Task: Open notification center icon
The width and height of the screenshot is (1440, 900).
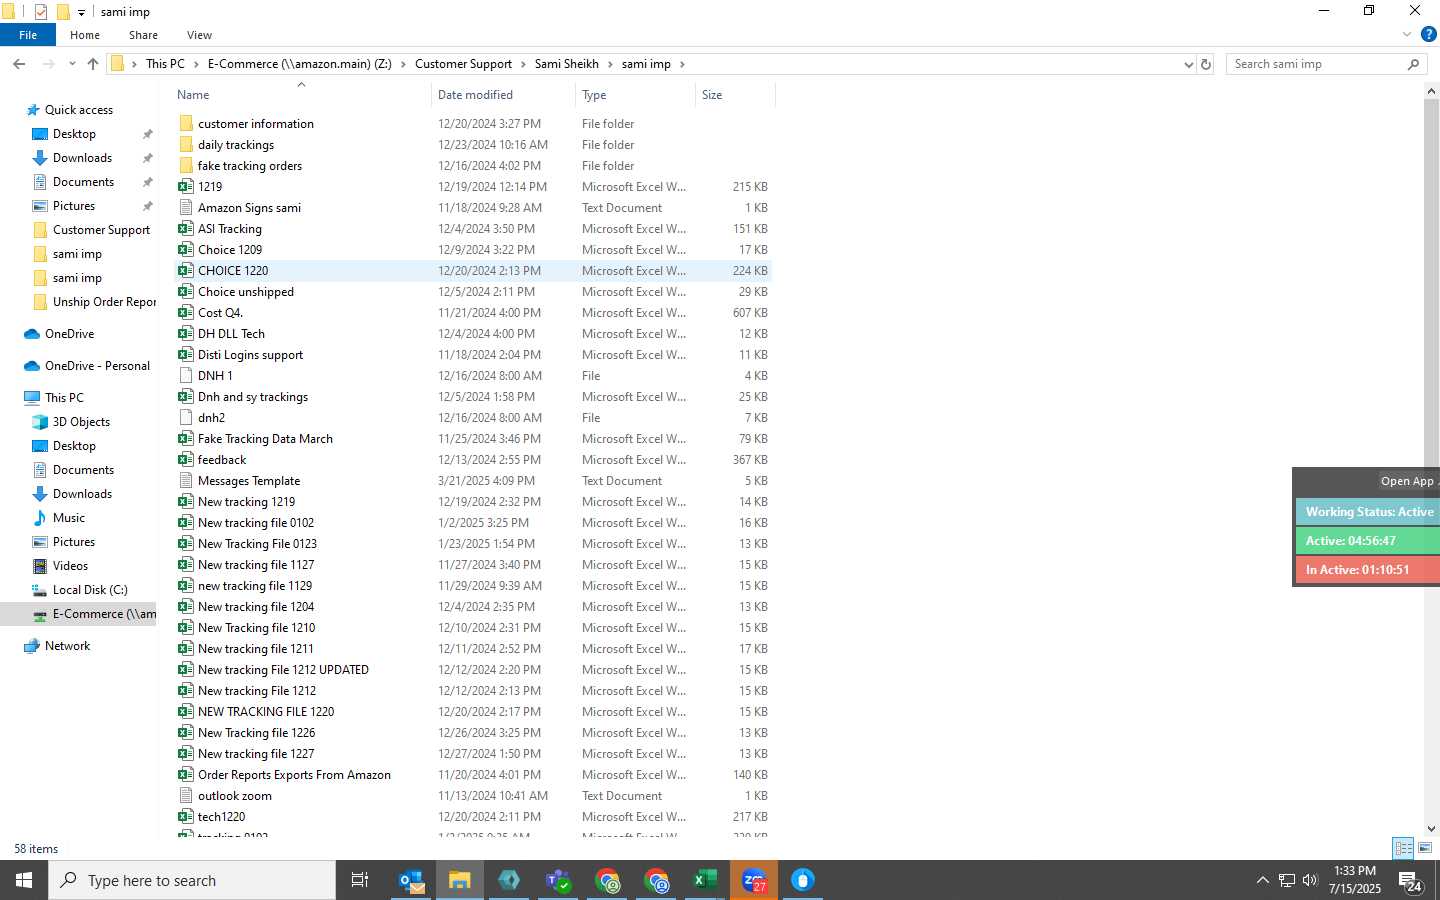Action: tap(1411, 881)
